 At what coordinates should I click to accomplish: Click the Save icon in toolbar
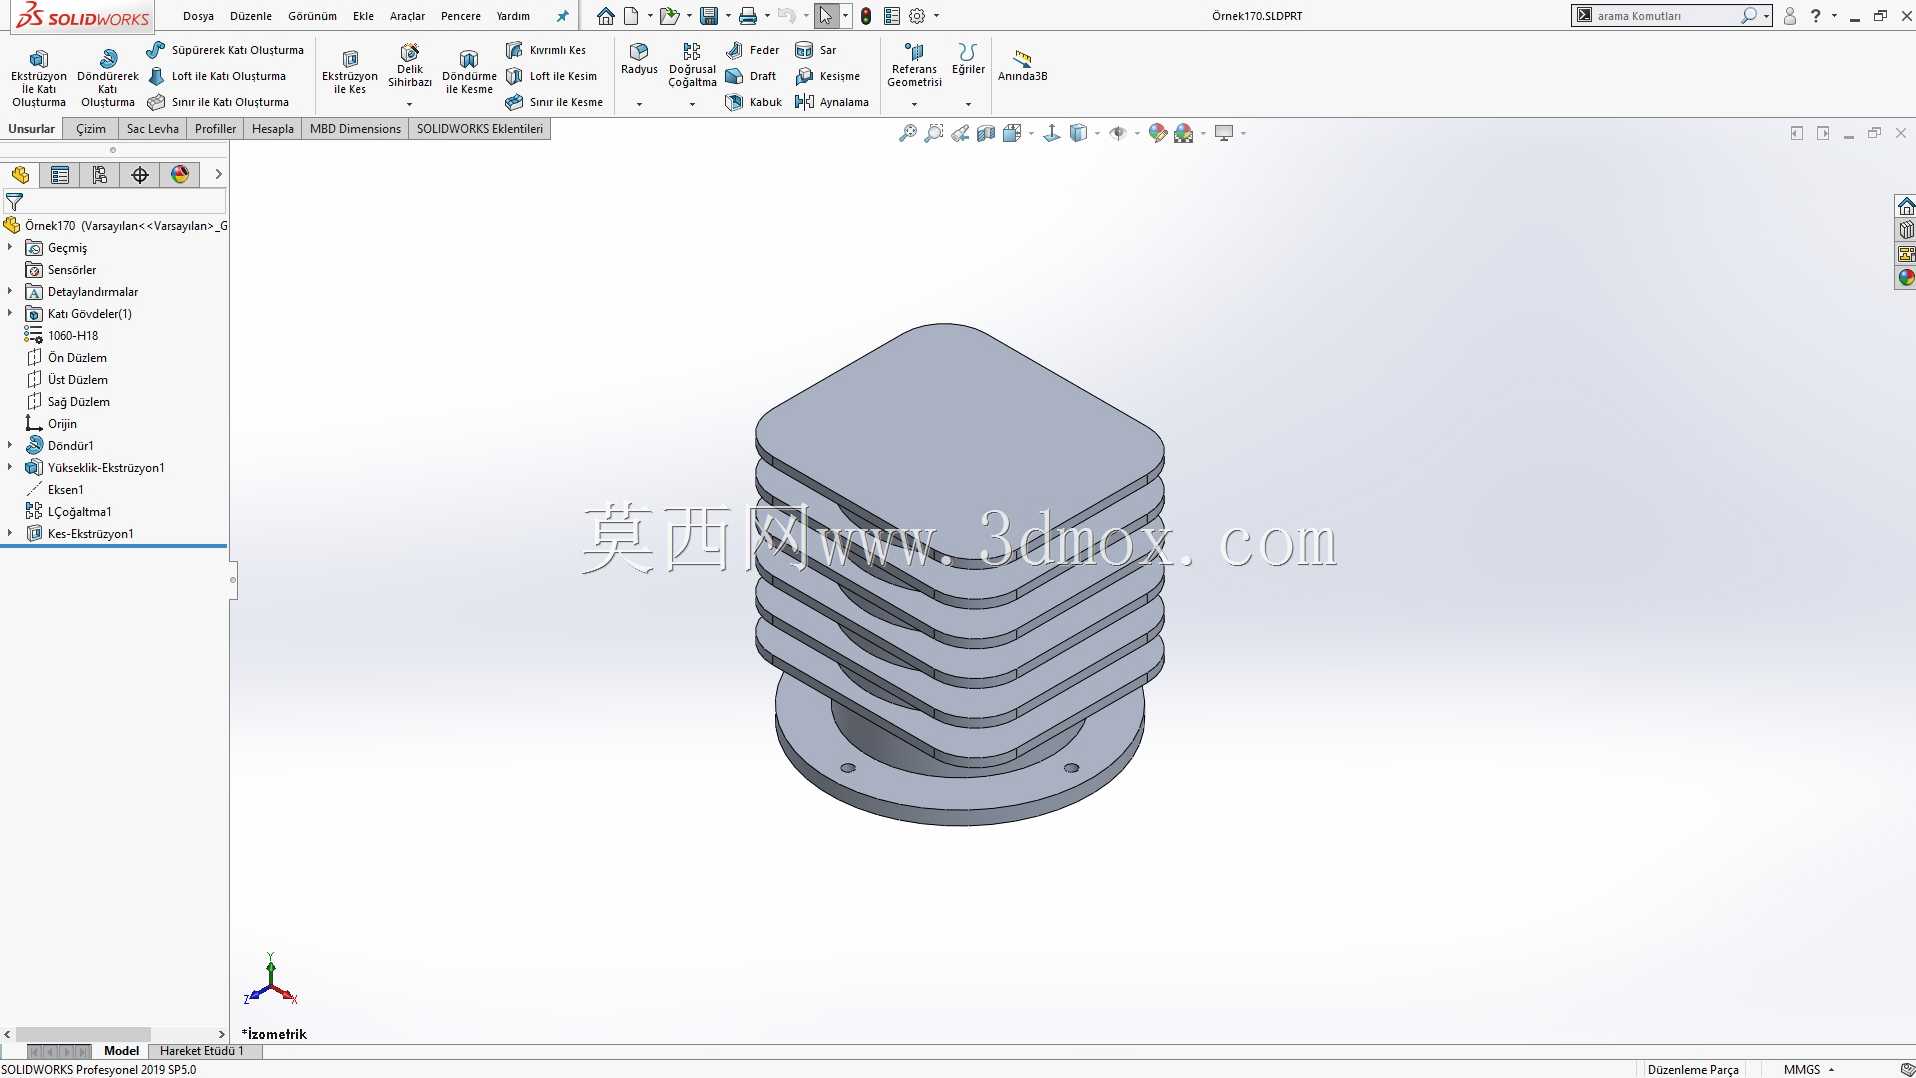709,16
